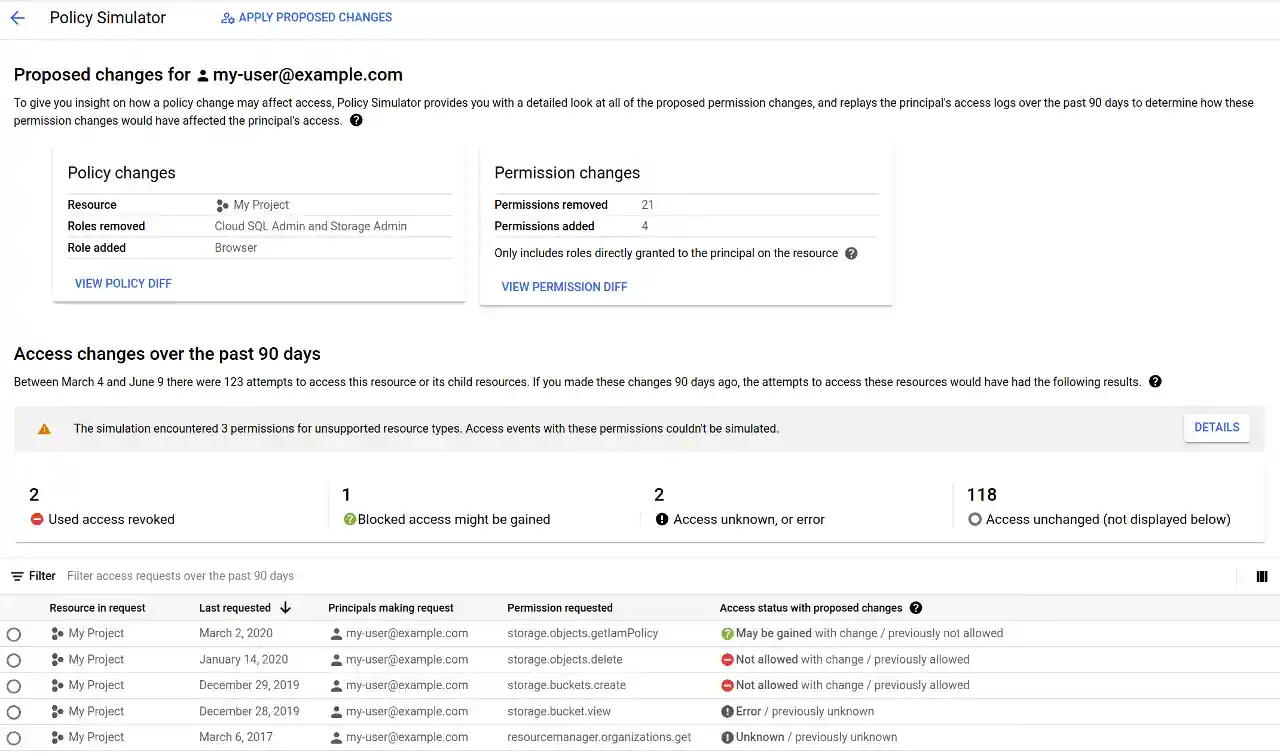Screen dimensions: 1280x756
Task: Click the warning triangle in simulation notice
Action: pos(44,429)
